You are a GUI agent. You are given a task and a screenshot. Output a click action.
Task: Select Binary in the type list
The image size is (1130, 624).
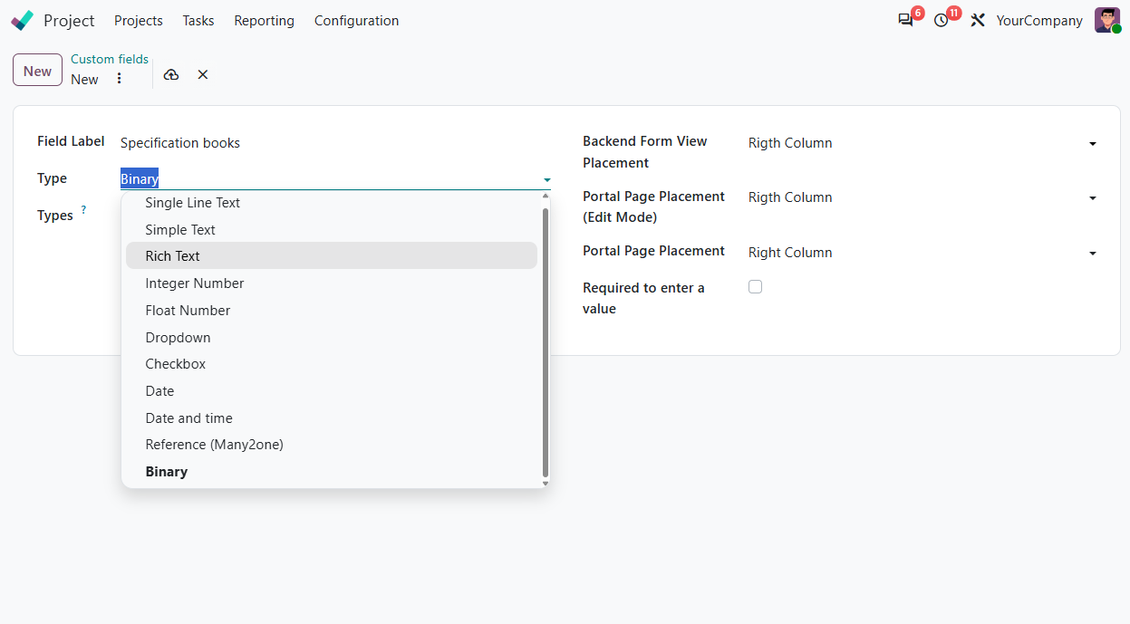coord(332,472)
